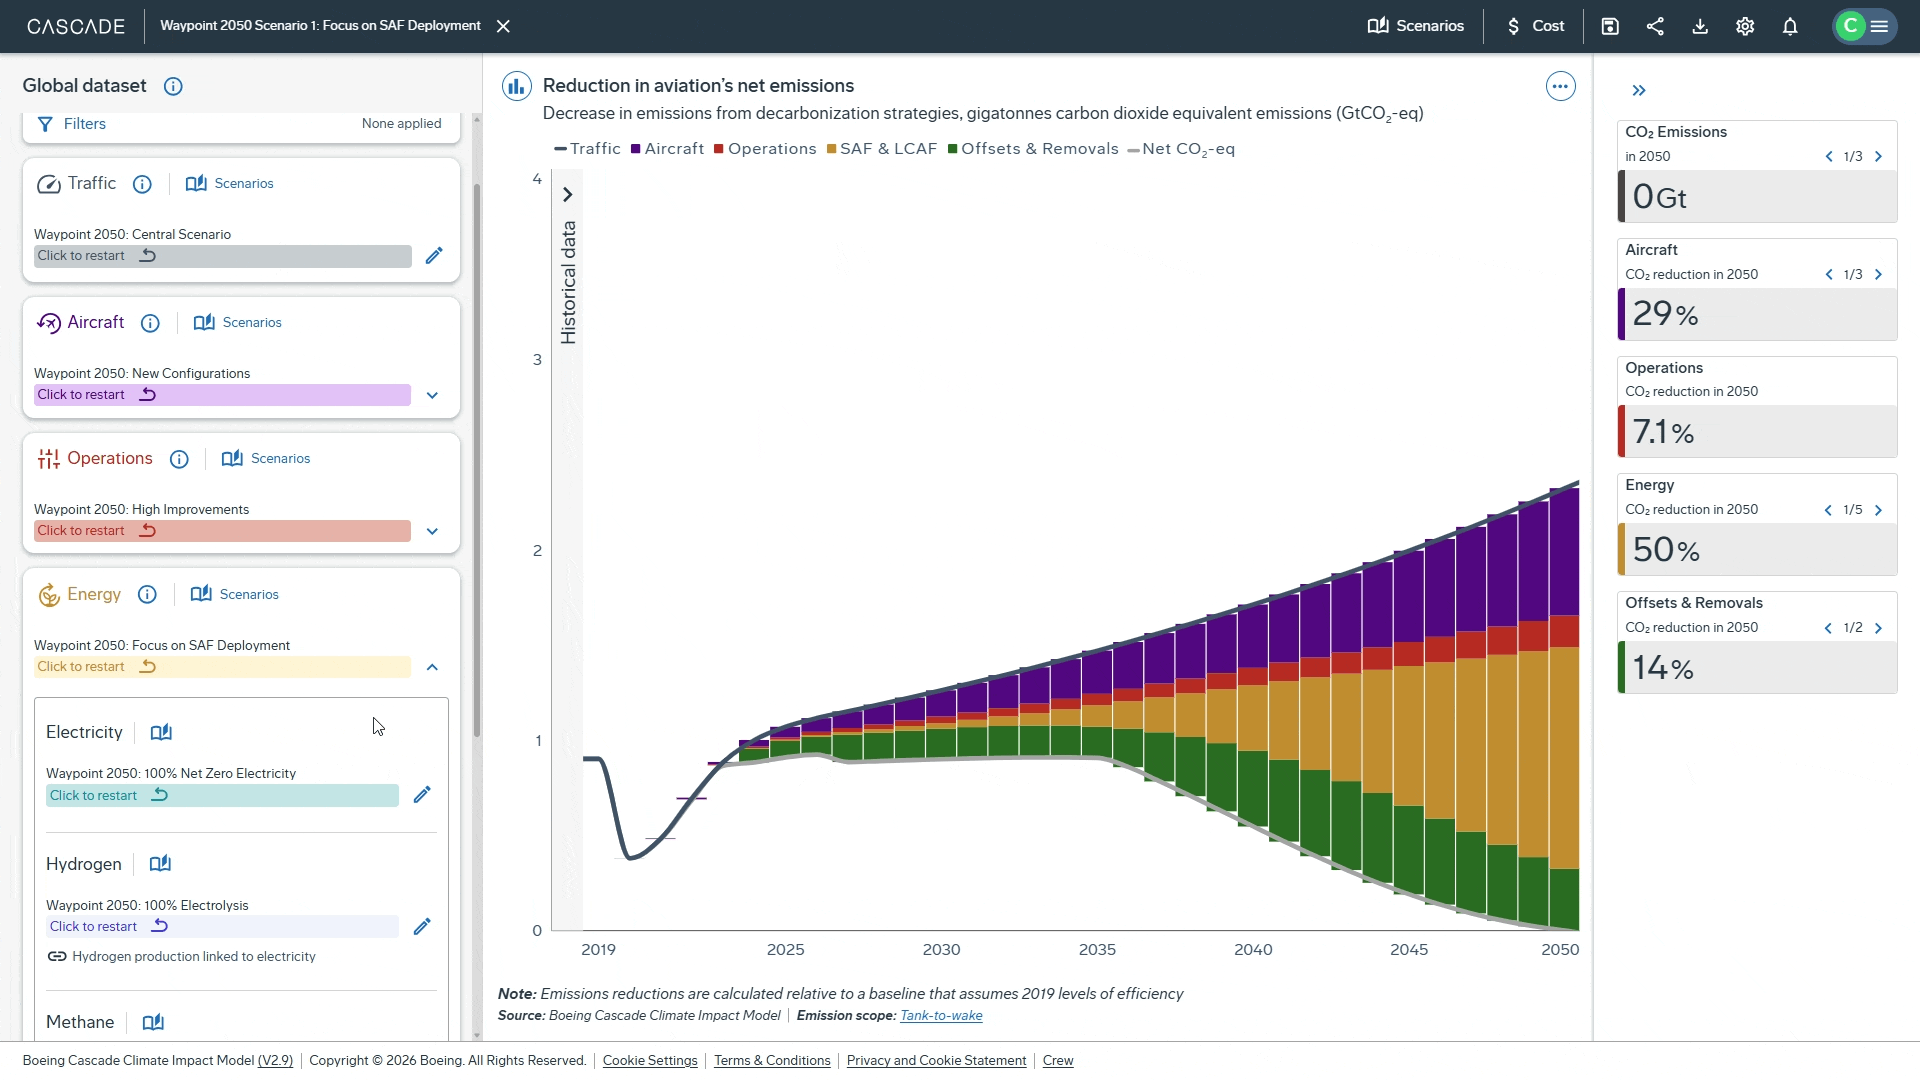Open Terms & Conditions
This screenshot has height=1080, width=1920.
coord(772,1061)
